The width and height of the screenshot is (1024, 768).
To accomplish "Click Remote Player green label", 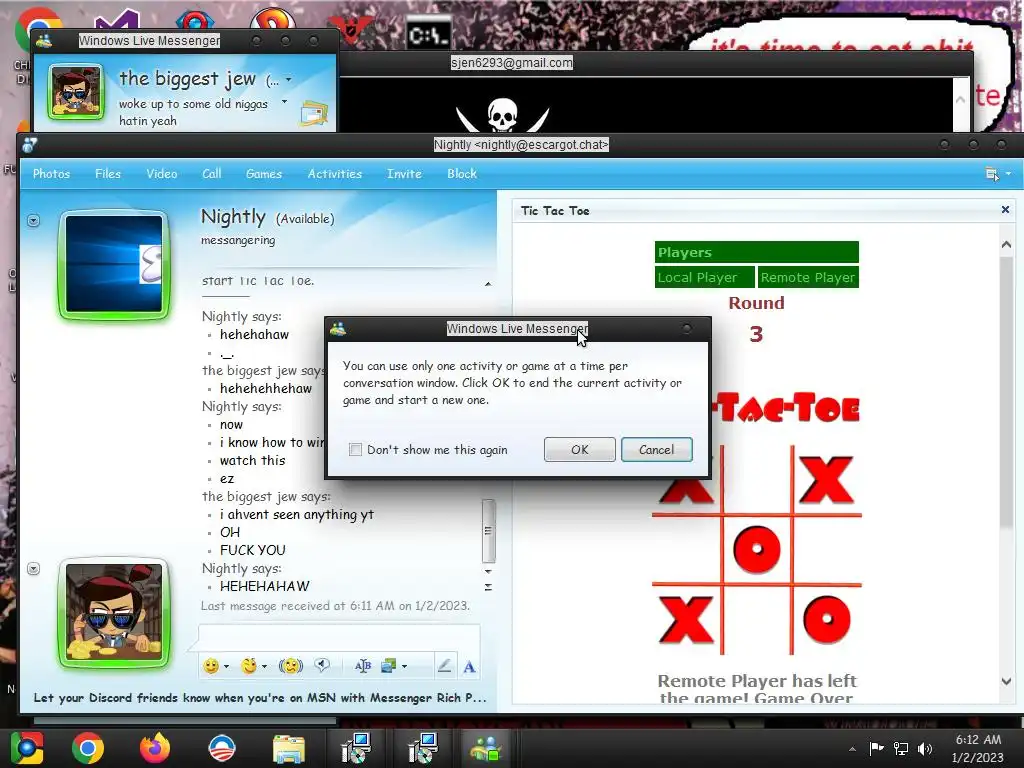I will click(x=808, y=278).
